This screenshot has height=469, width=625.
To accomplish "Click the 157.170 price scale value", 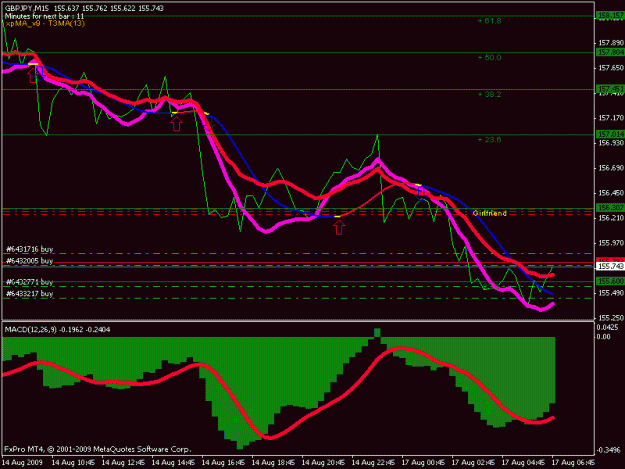I will click(x=611, y=118).
